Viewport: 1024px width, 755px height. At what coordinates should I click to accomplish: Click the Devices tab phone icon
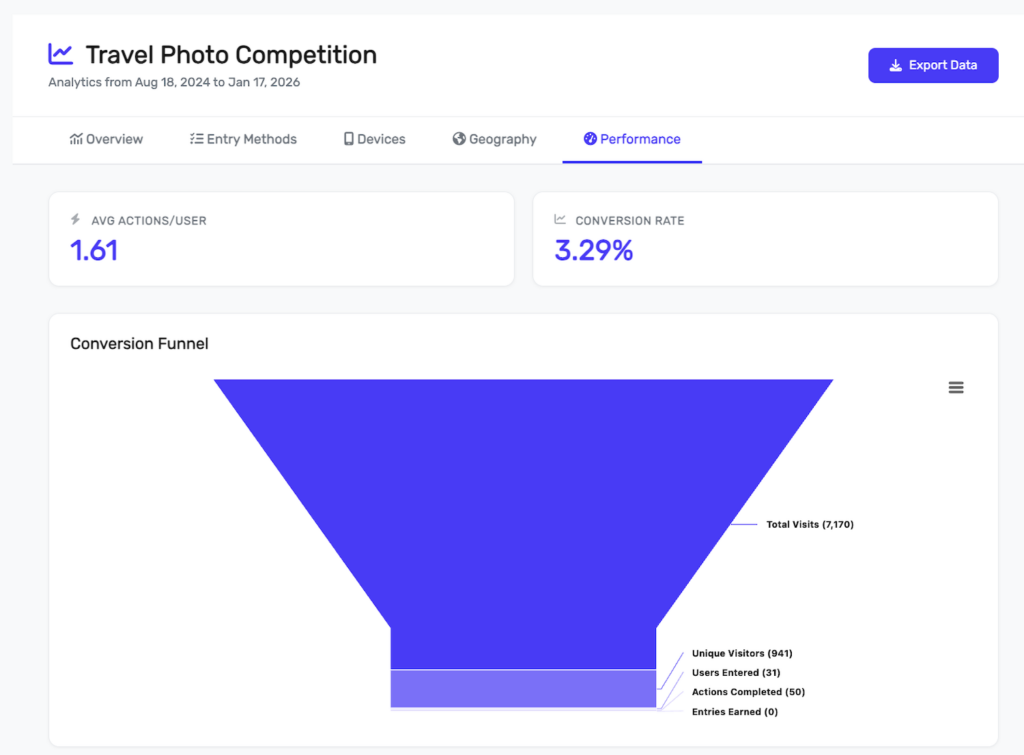coord(349,139)
